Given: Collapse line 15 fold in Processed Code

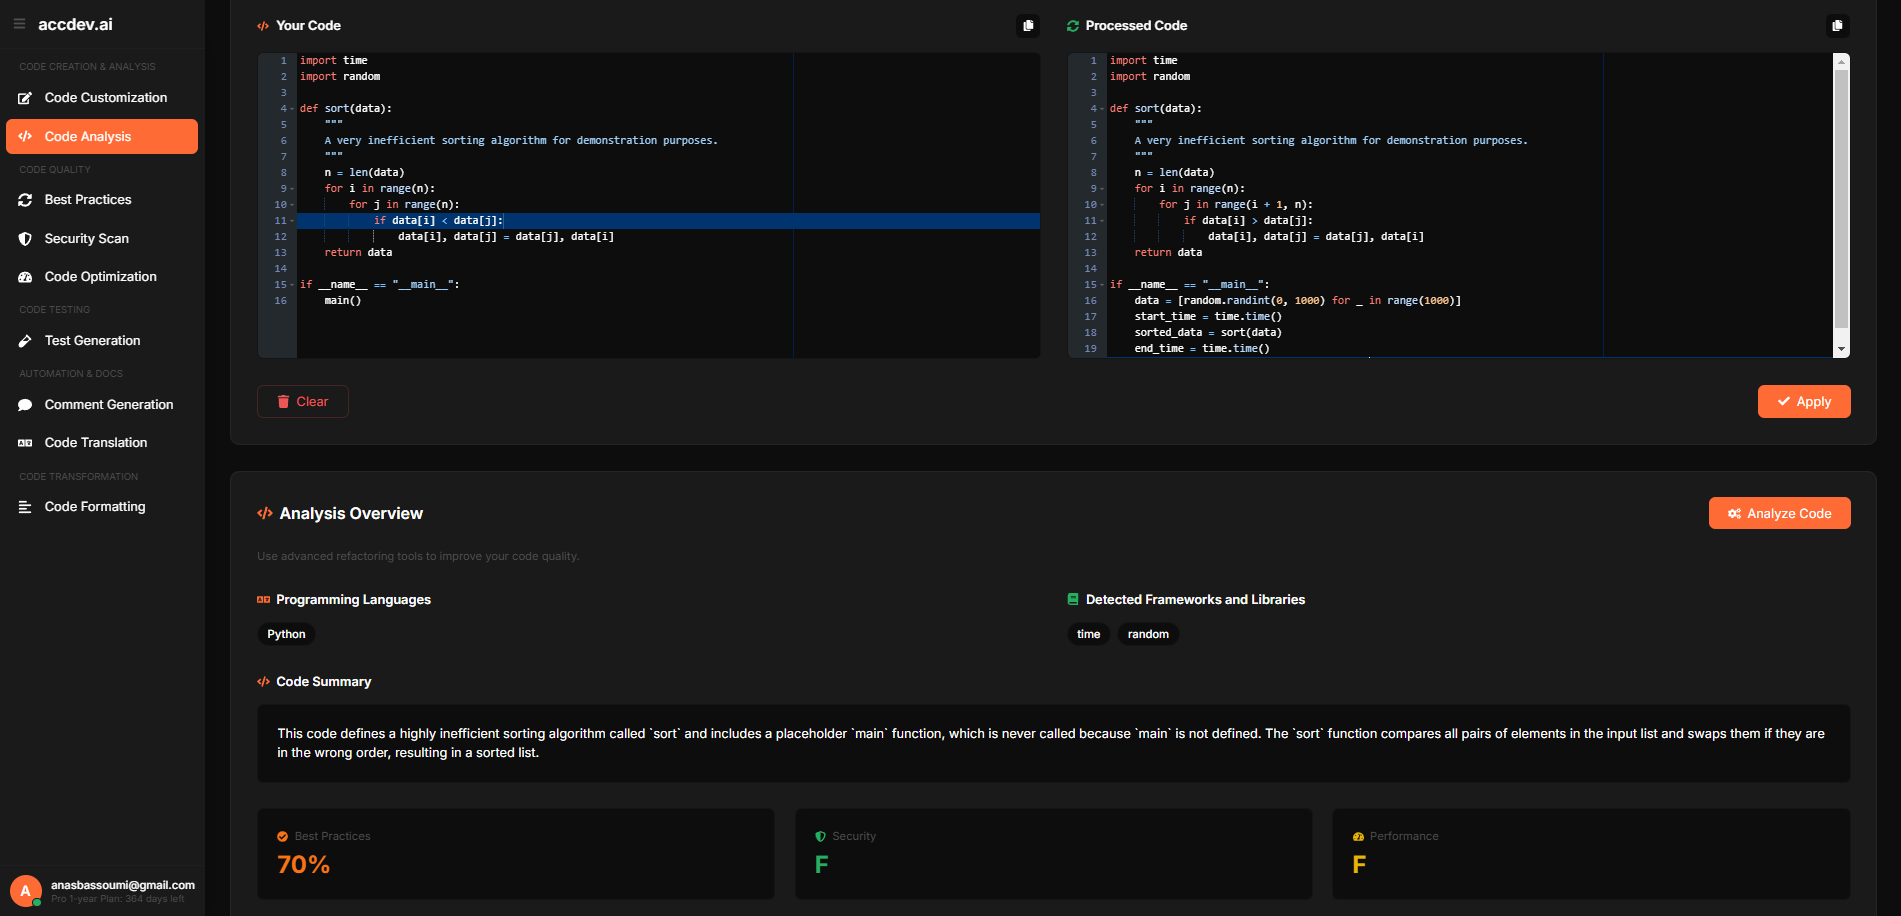Looking at the screenshot, I should click(x=1102, y=285).
